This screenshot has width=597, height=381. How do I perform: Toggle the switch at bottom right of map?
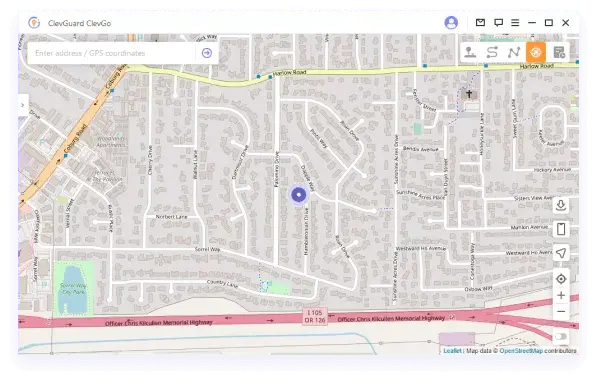pos(561,336)
